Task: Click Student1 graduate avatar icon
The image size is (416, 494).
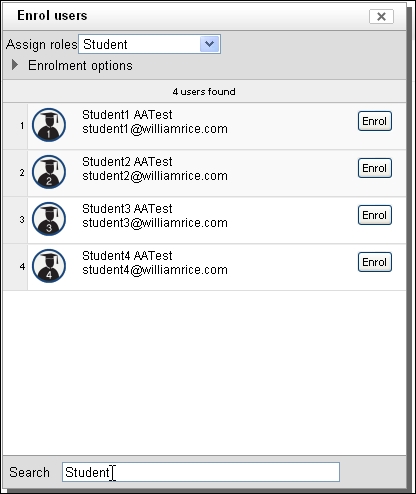Action: pos(49,125)
